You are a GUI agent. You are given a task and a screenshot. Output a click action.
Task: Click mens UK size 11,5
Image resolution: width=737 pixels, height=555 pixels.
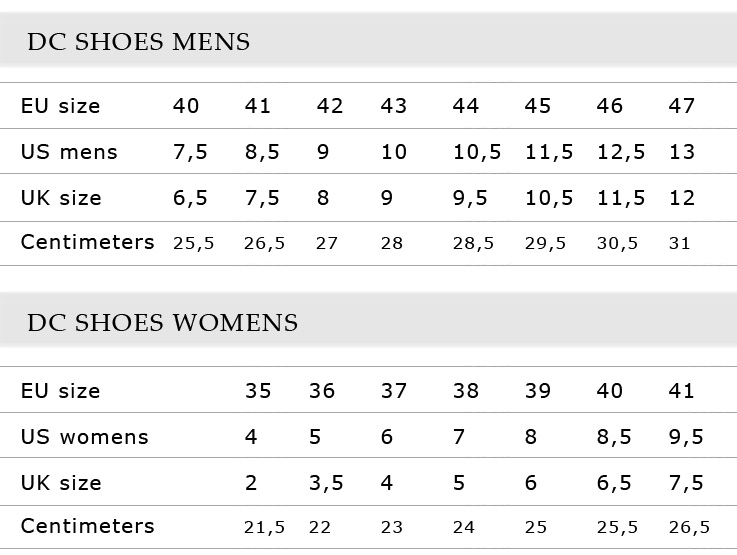click(x=620, y=198)
